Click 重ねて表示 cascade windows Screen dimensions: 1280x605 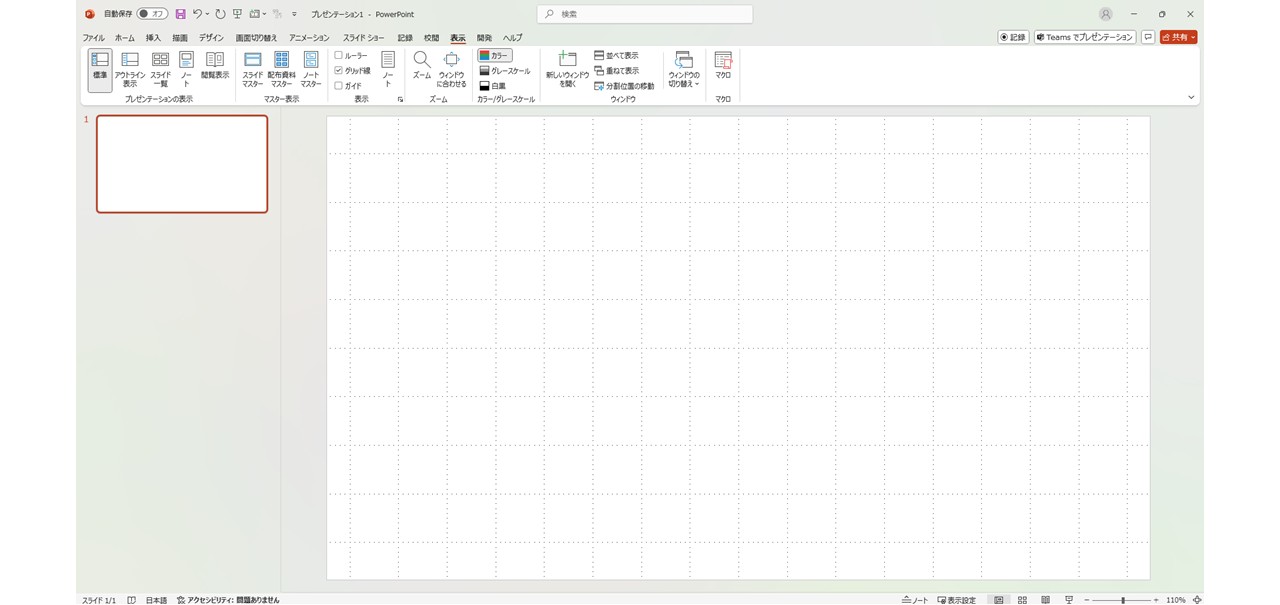(x=617, y=71)
